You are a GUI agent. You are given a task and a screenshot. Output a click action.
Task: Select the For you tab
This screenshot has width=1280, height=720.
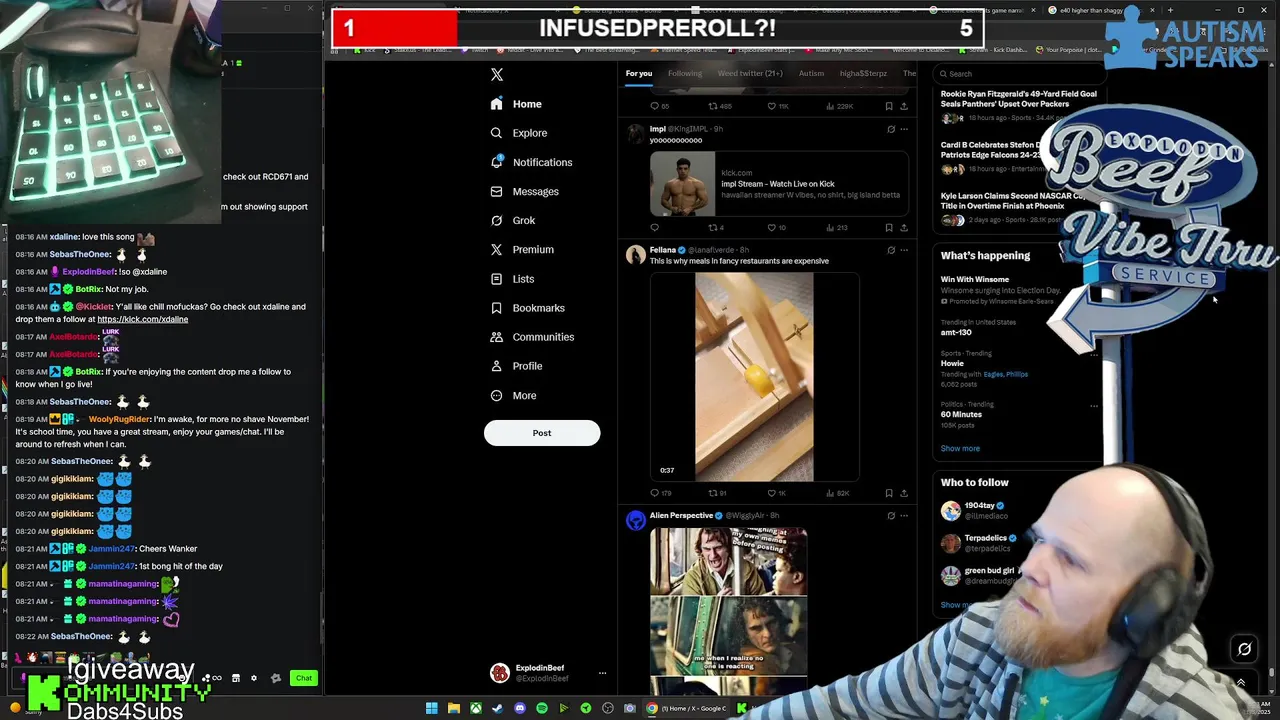click(639, 73)
